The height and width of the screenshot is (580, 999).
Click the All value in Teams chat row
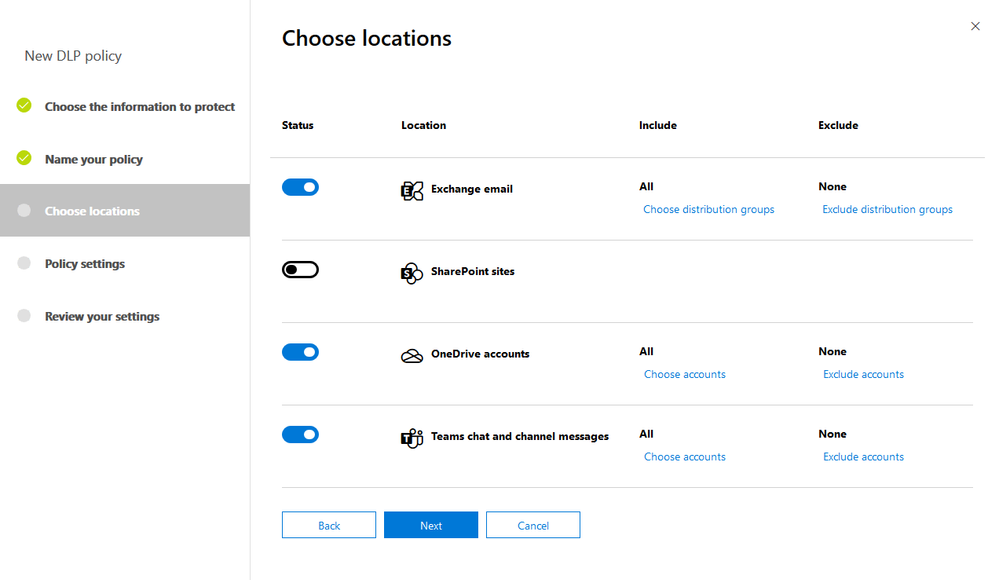tap(646, 433)
